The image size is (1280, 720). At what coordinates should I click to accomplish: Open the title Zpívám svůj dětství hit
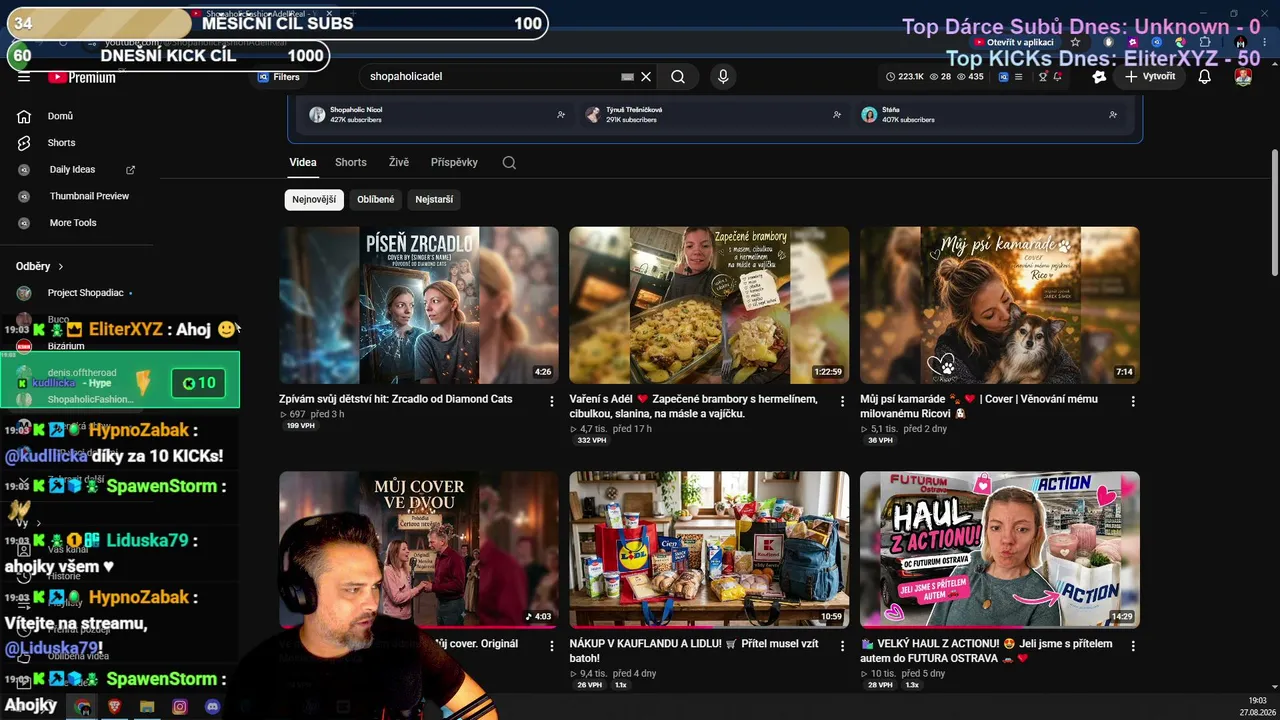coord(396,399)
